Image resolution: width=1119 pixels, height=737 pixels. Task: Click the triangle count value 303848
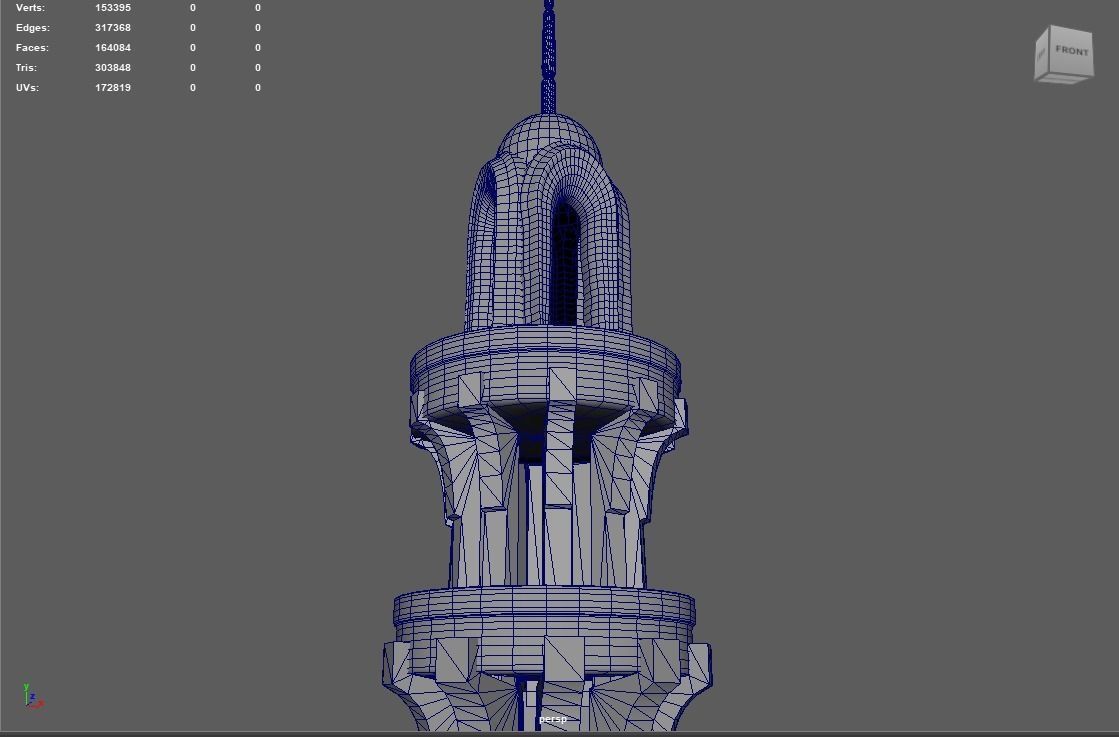[113, 68]
